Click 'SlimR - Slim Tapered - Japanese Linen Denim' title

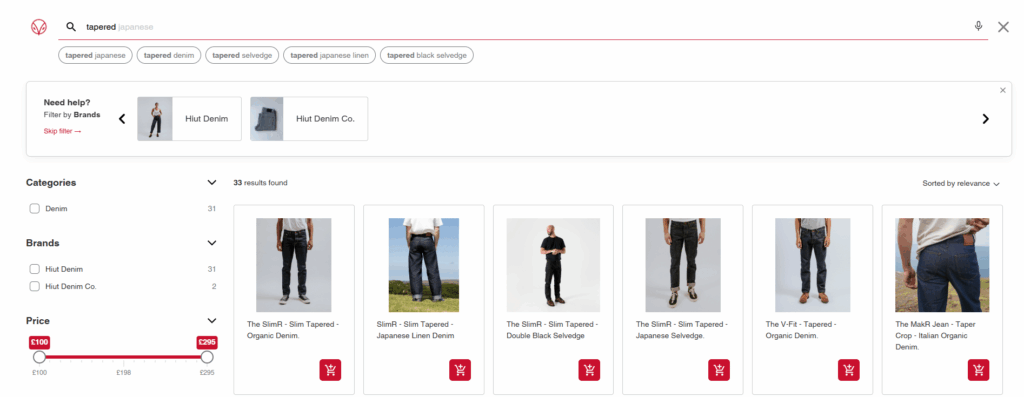[x=415, y=330]
